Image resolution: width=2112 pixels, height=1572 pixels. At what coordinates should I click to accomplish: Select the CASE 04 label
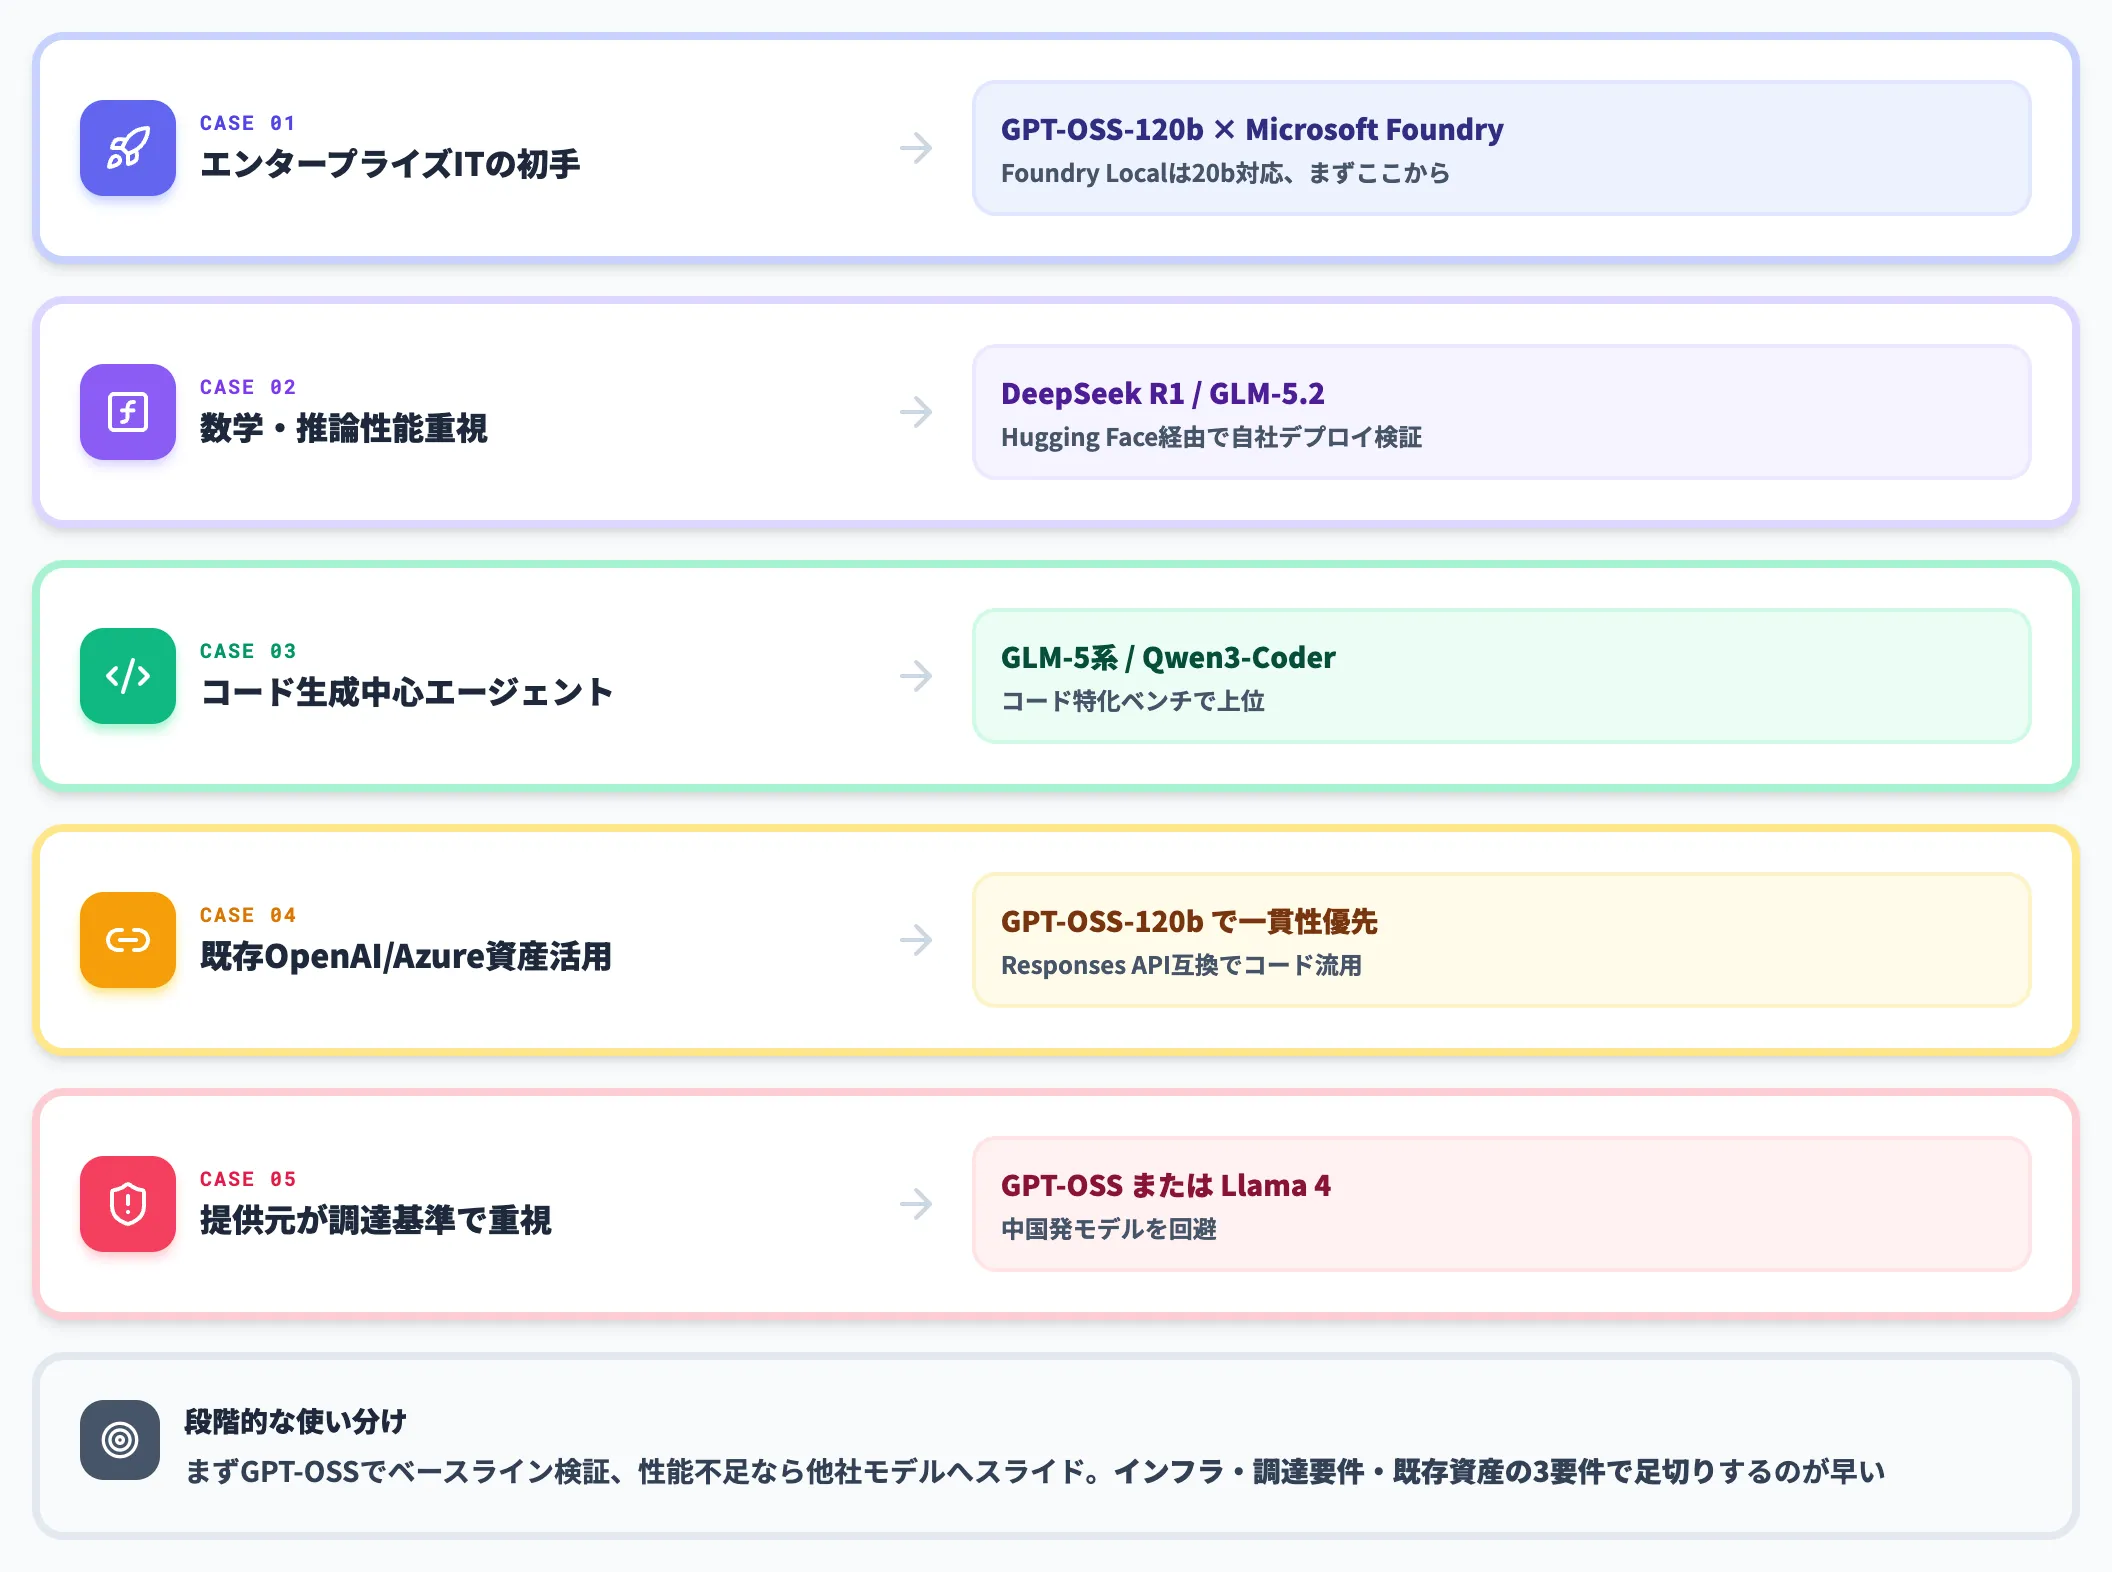(247, 915)
